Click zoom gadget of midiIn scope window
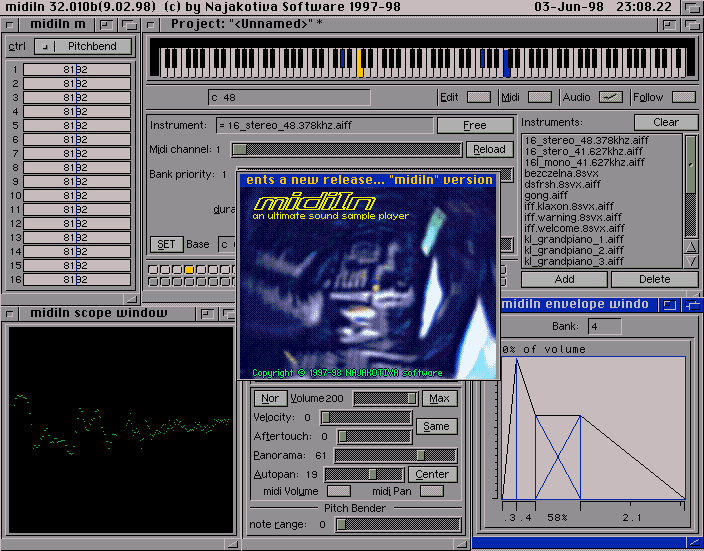Screen dimensions: 704x551 pyautogui.click(x=207, y=313)
